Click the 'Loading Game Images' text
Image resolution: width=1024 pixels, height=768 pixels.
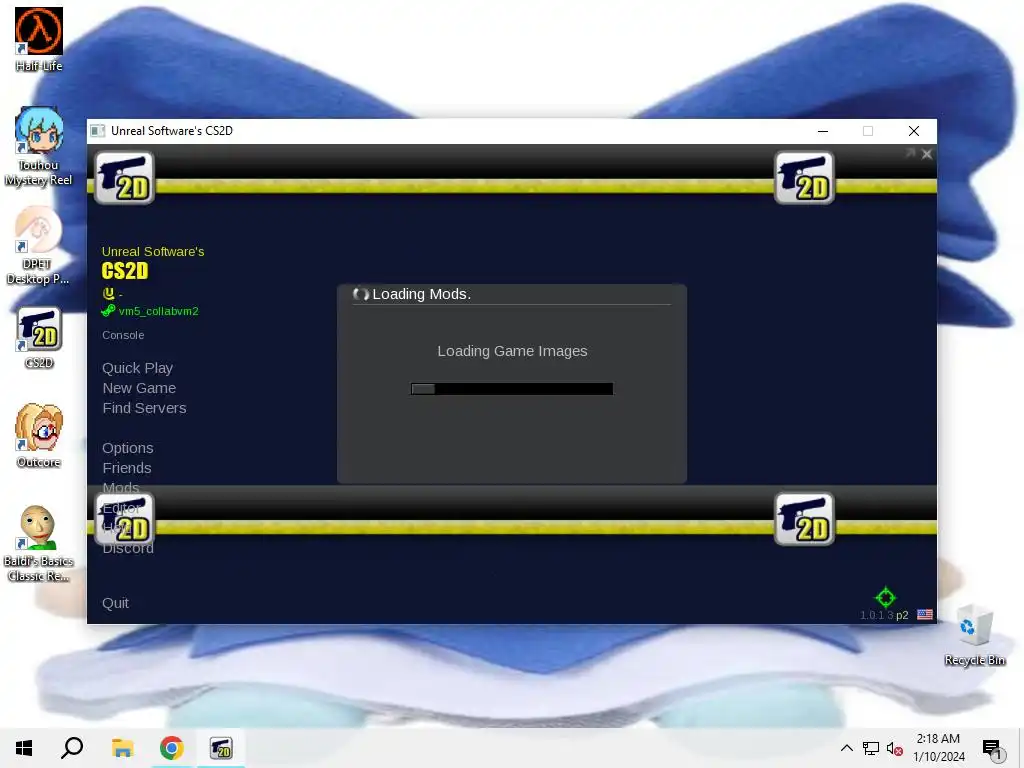(512, 351)
